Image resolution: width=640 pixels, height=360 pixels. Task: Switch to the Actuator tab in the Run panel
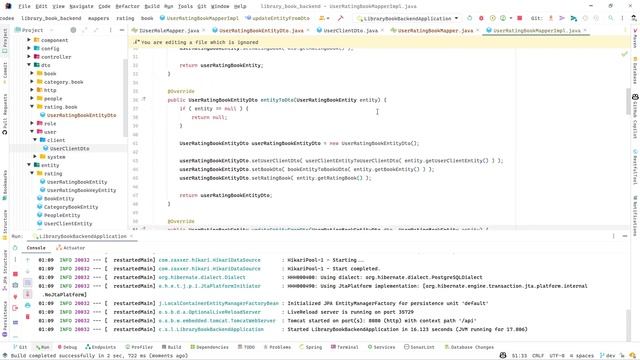[x=71, y=248]
